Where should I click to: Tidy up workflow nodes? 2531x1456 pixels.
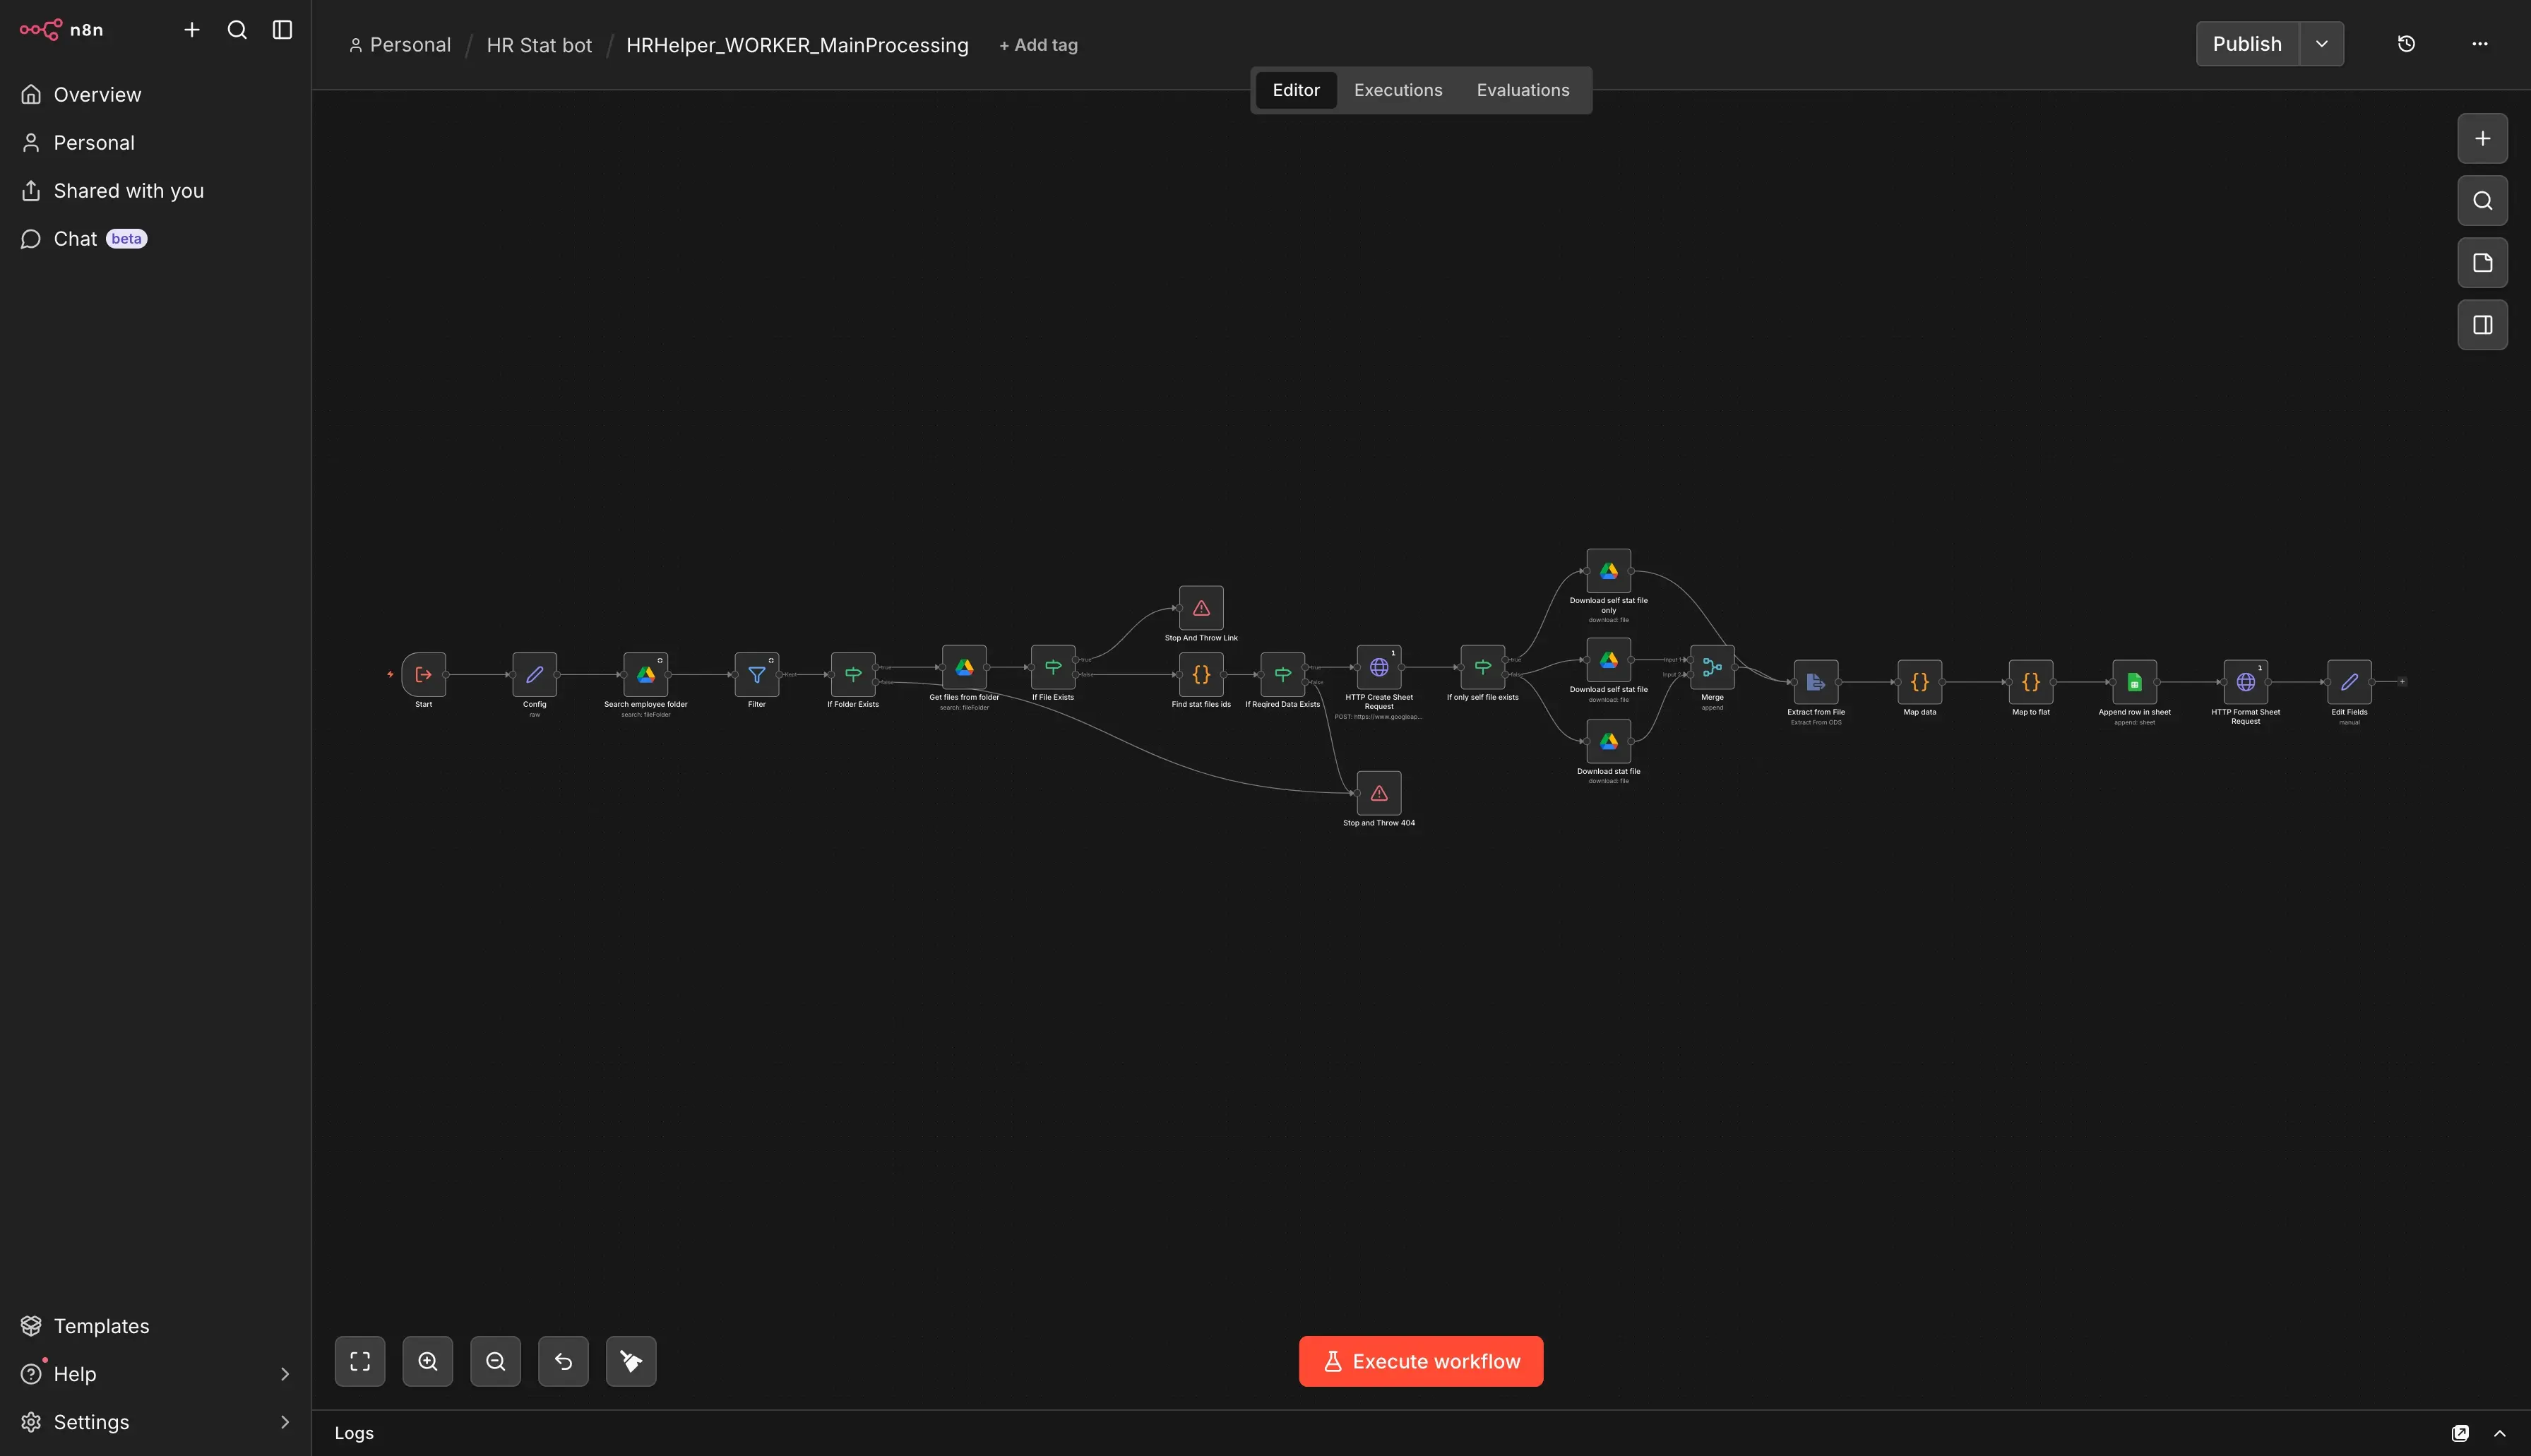click(x=631, y=1361)
